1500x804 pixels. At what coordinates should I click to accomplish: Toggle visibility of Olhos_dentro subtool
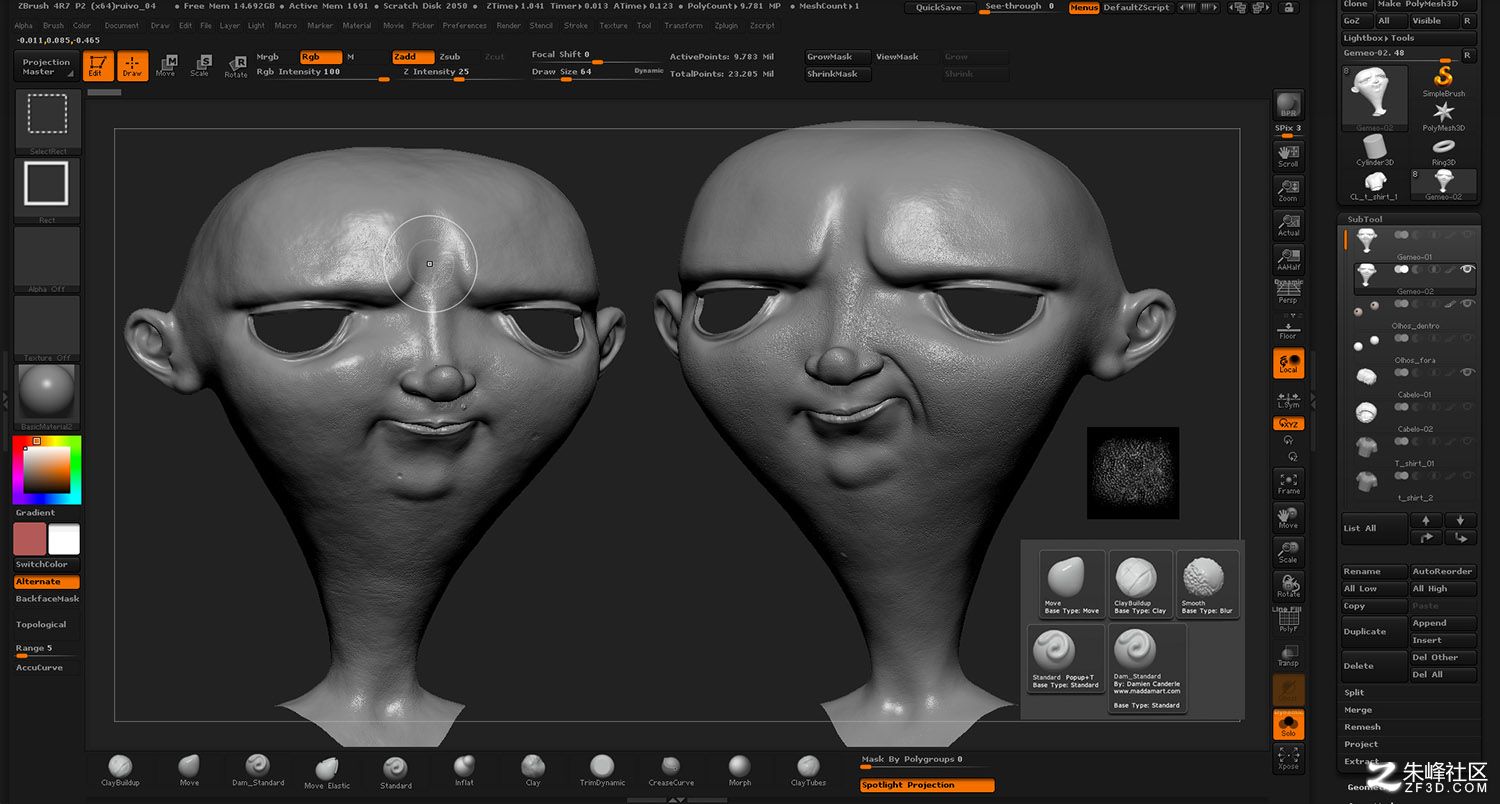pos(1467,303)
